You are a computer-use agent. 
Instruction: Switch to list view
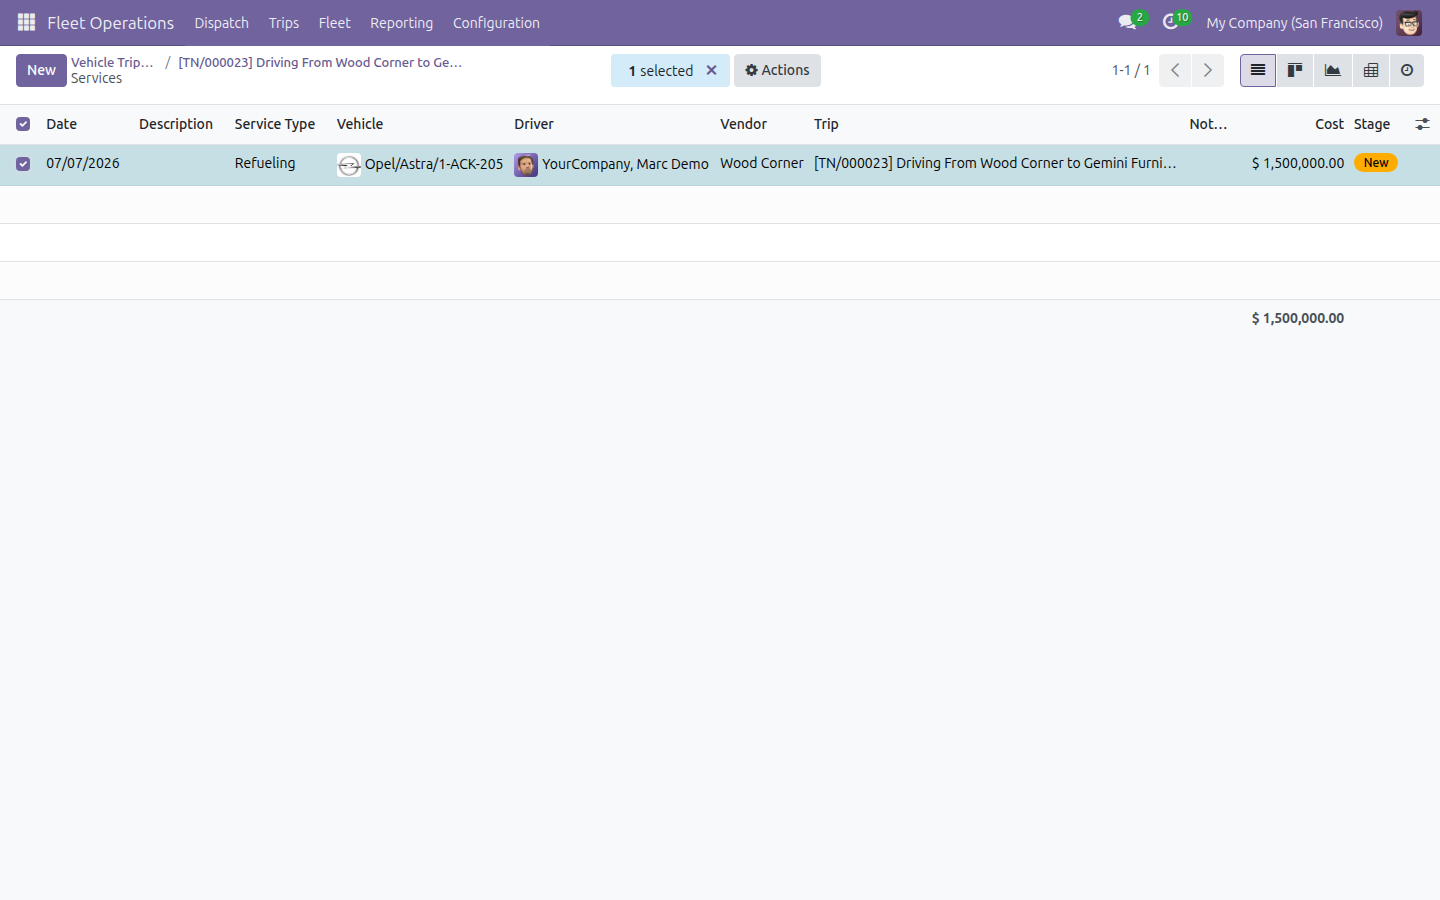1258,70
